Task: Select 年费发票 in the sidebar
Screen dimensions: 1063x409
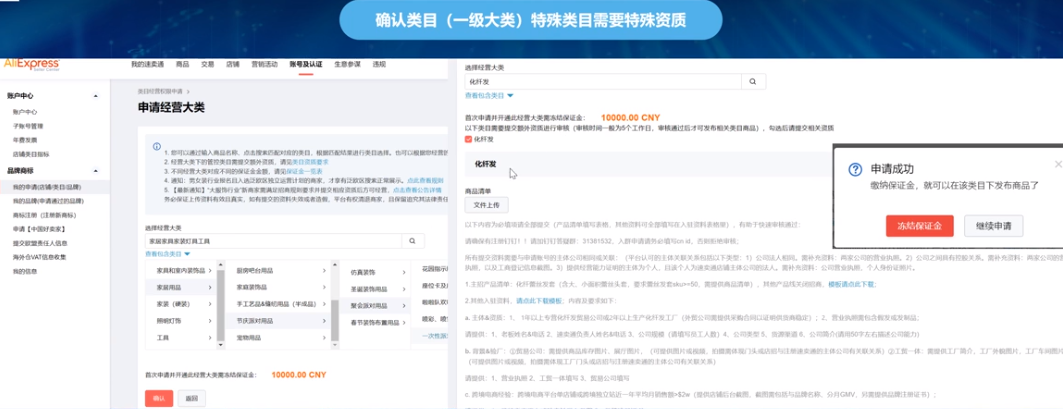Action: tap(24, 140)
